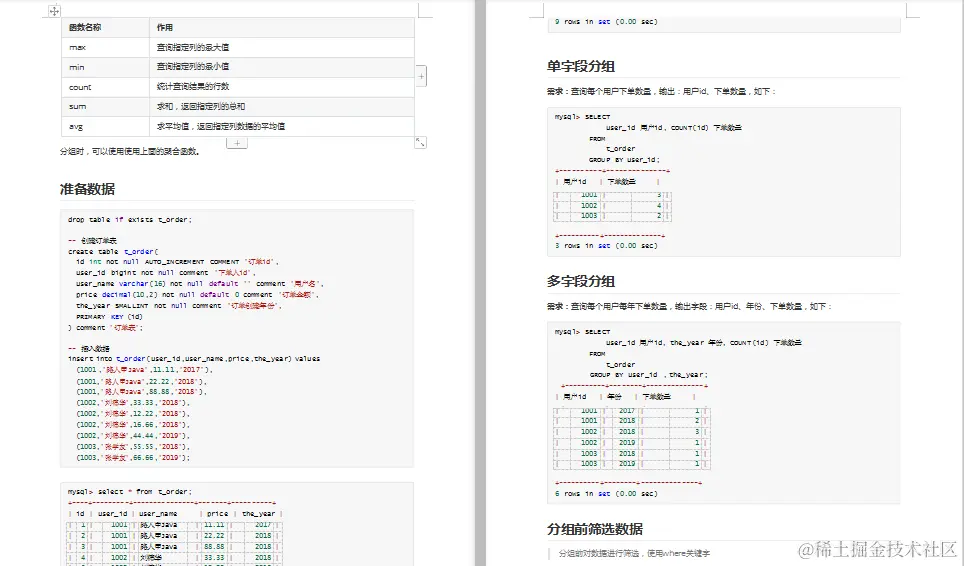The height and width of the screenshot is (566, 964).
Task: Add a column with the table's right plus button
Action: point(421,76)
